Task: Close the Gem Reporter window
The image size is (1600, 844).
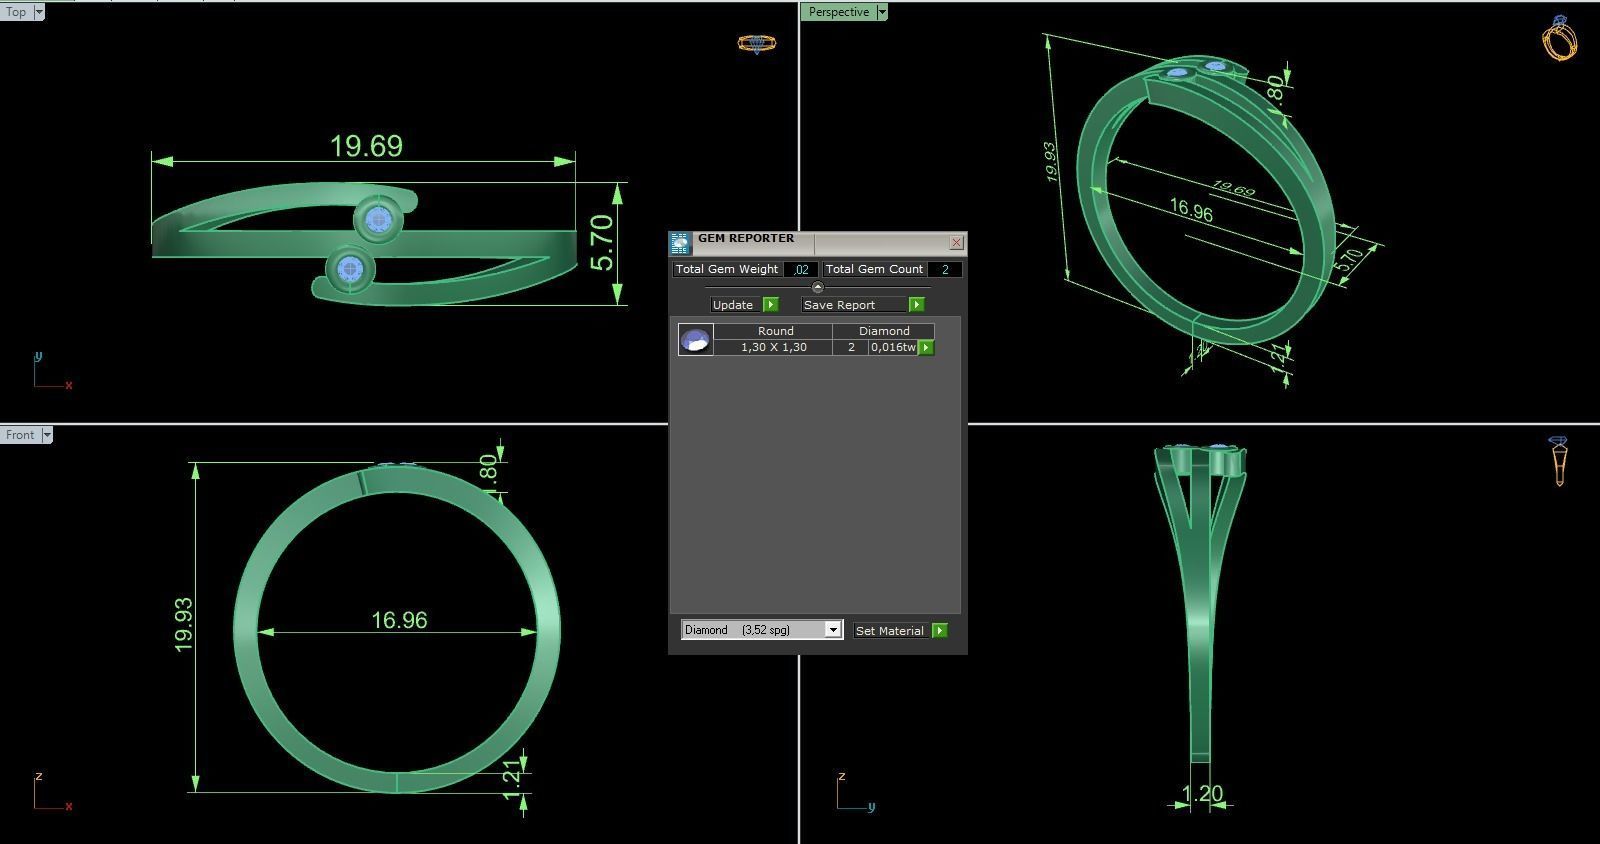Action: click(x=956, y=243)
